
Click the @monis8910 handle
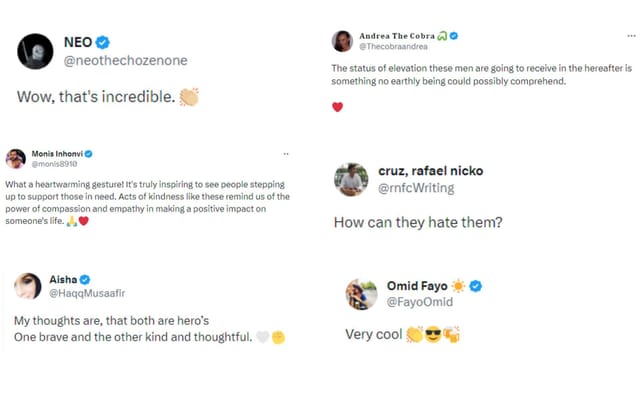pyautogui.click(x=55, y=163)
